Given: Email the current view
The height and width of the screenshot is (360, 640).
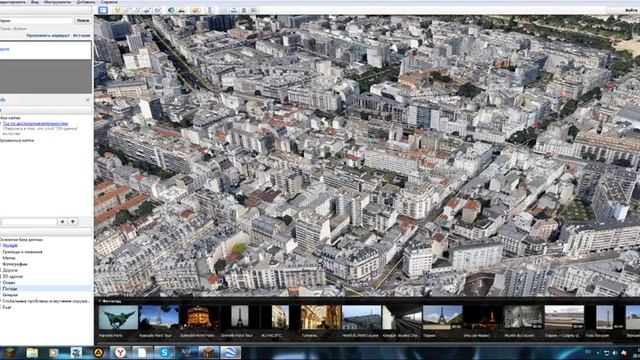Looking at the screenshot, I should (x=224, y=10).
